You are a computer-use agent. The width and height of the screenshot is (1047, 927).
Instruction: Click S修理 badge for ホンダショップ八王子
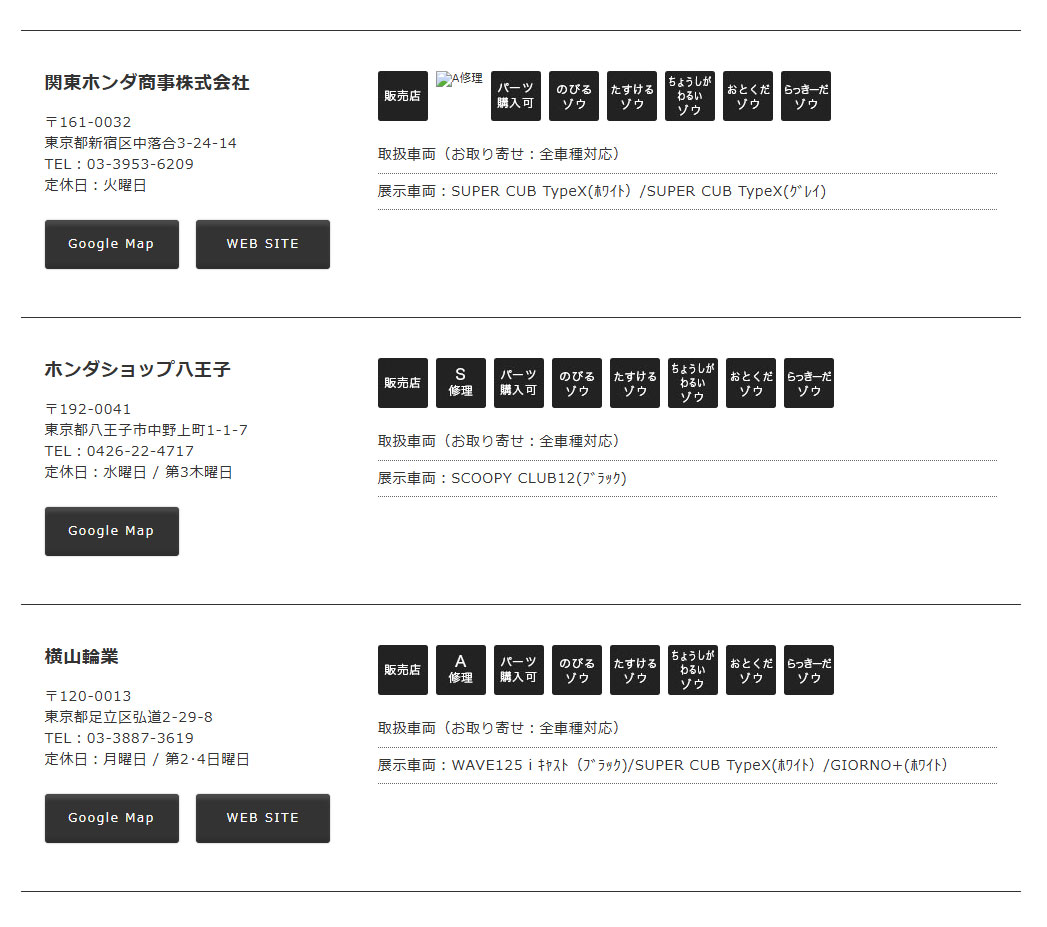click(x=461, y=383)
